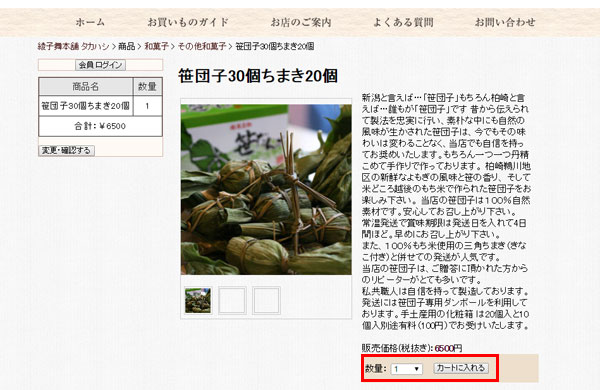Click 綾子舞本舗タカハシ breadcrumb link

pyautogui.click(x=73, y=46)
